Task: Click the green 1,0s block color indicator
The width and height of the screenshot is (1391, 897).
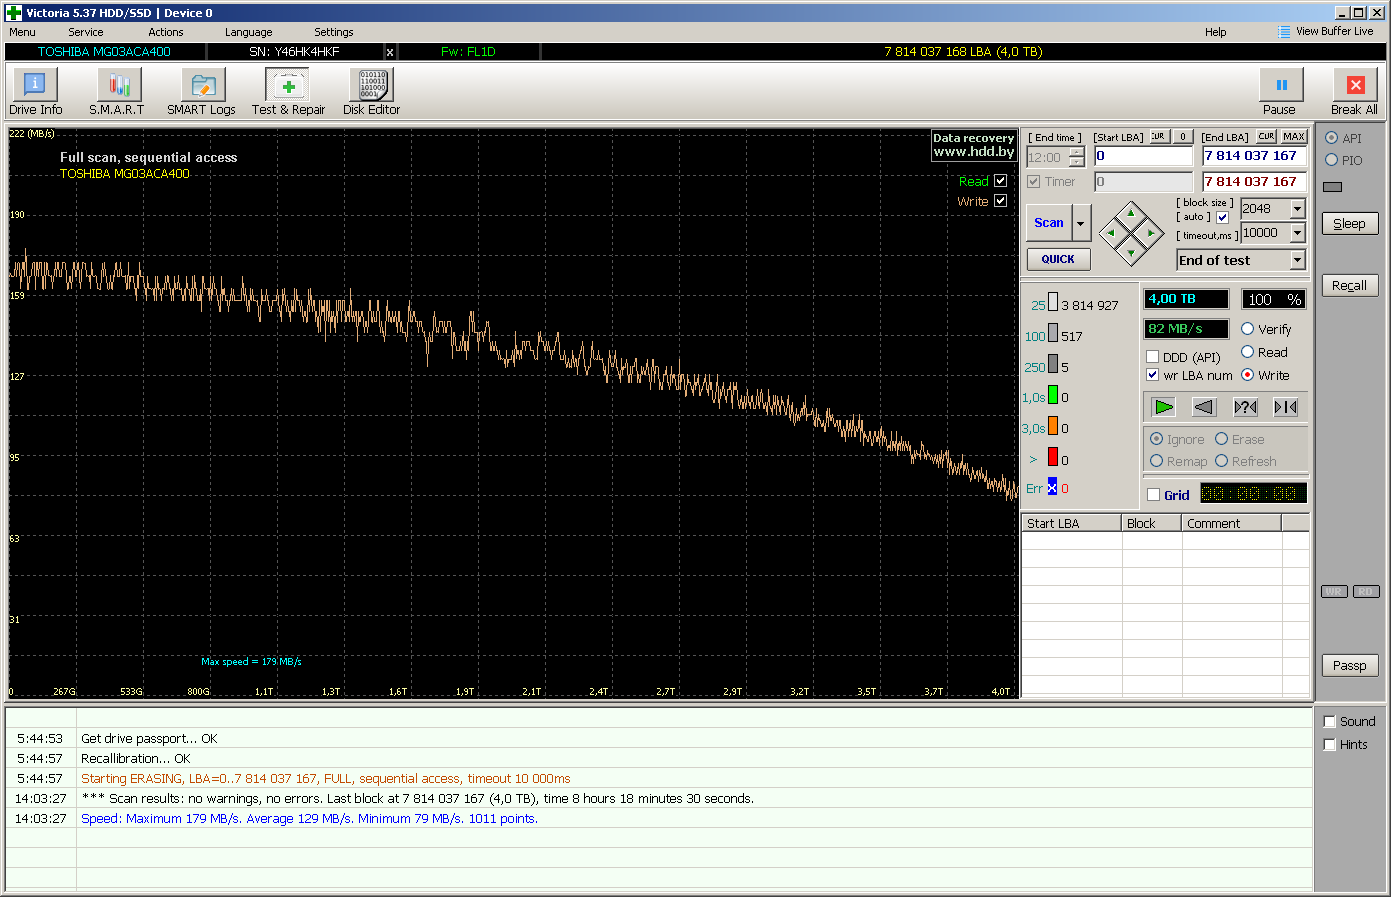Action: click(x=1053, y=396)
